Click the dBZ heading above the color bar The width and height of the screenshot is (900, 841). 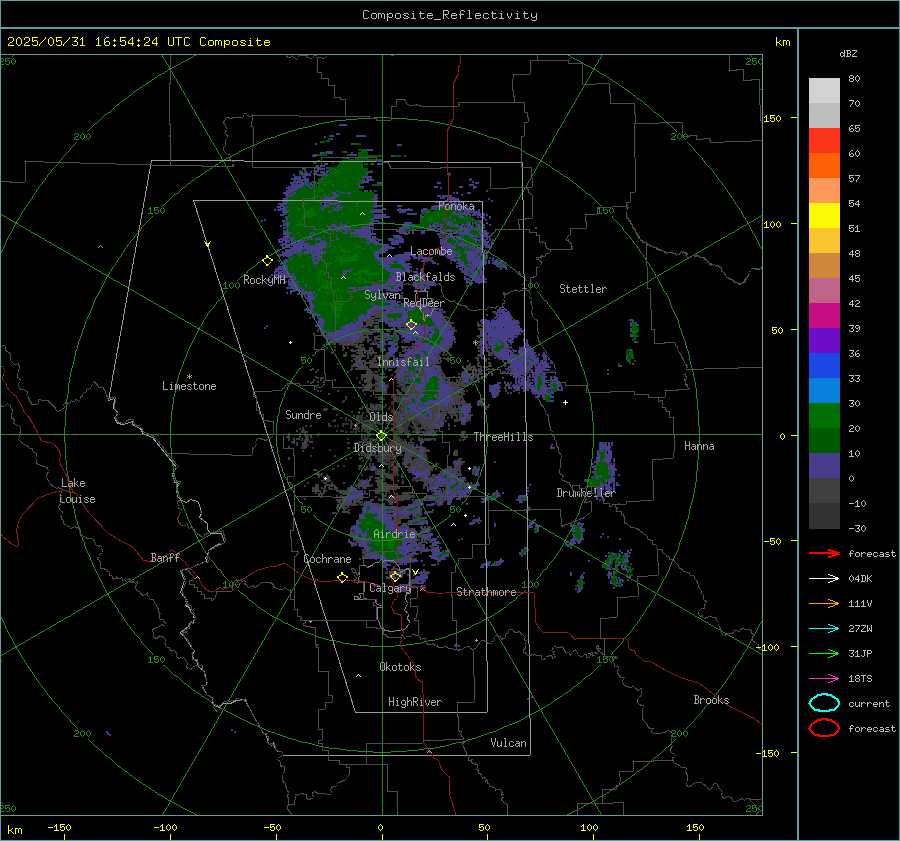[x=848, y=54]
